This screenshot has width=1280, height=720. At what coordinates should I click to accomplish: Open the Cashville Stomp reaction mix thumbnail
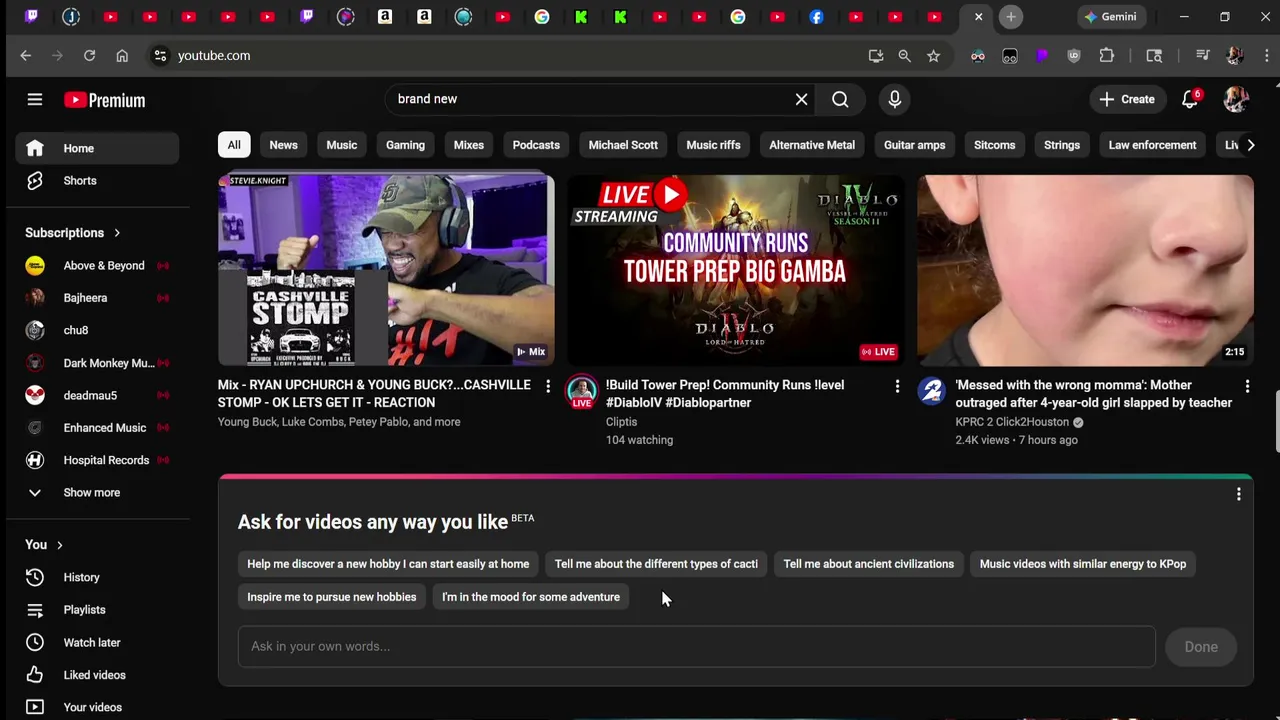(x=386, y=270)
